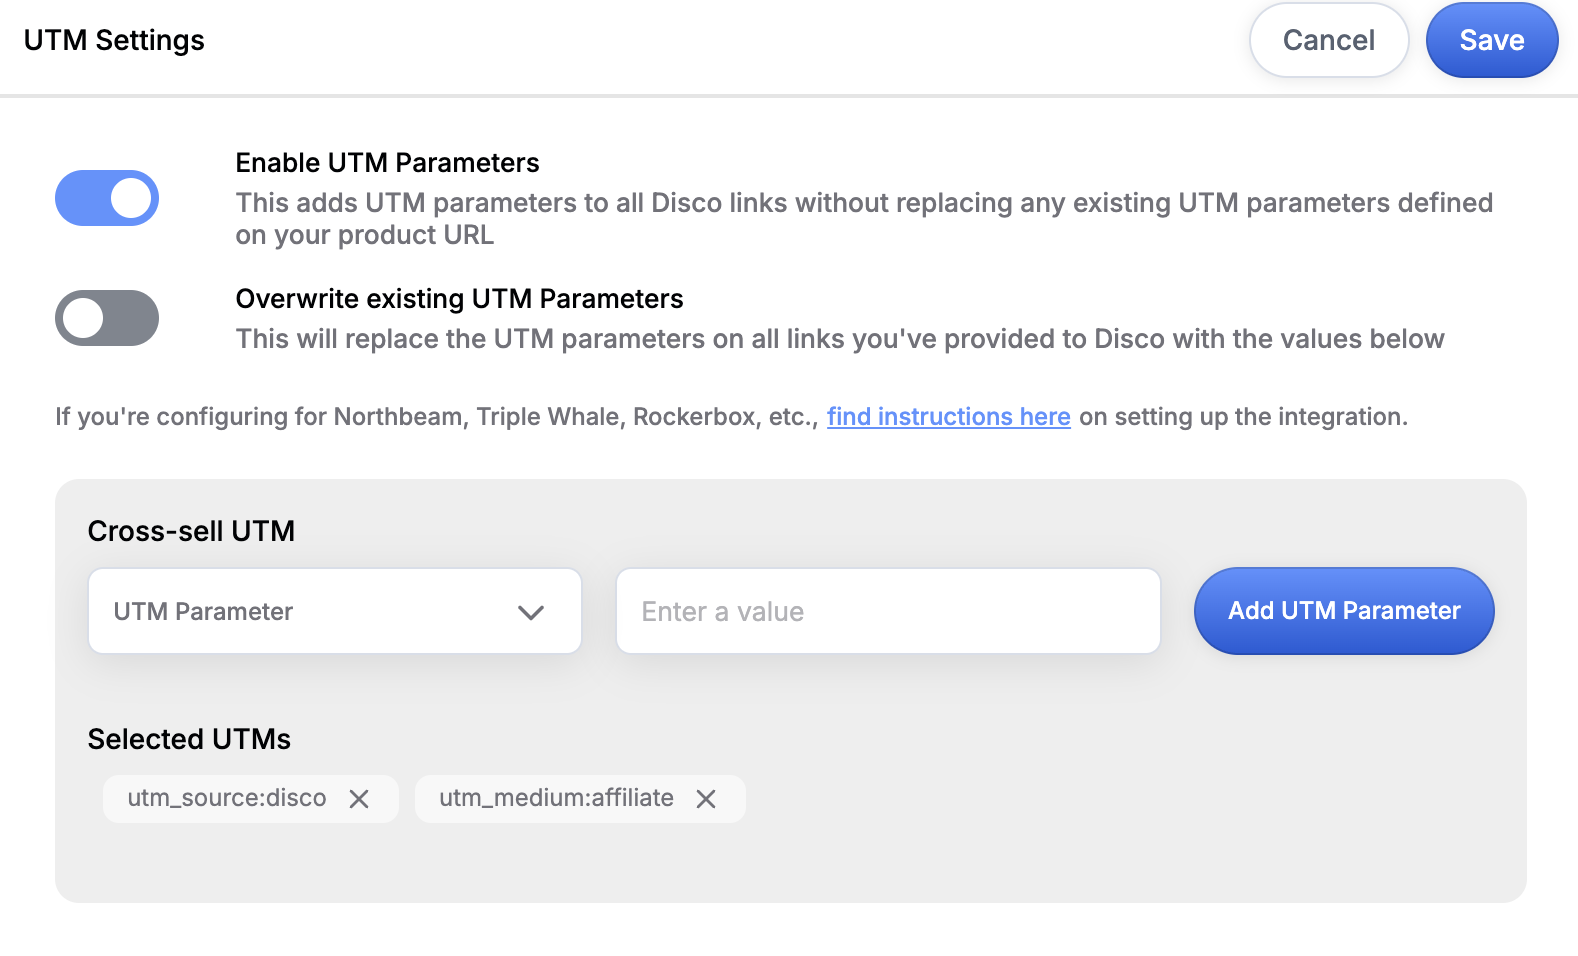This screenshot has width=1578, height=956.
Task: Remove the utm_source:disco tag
Action: click(x=359, y=799)
